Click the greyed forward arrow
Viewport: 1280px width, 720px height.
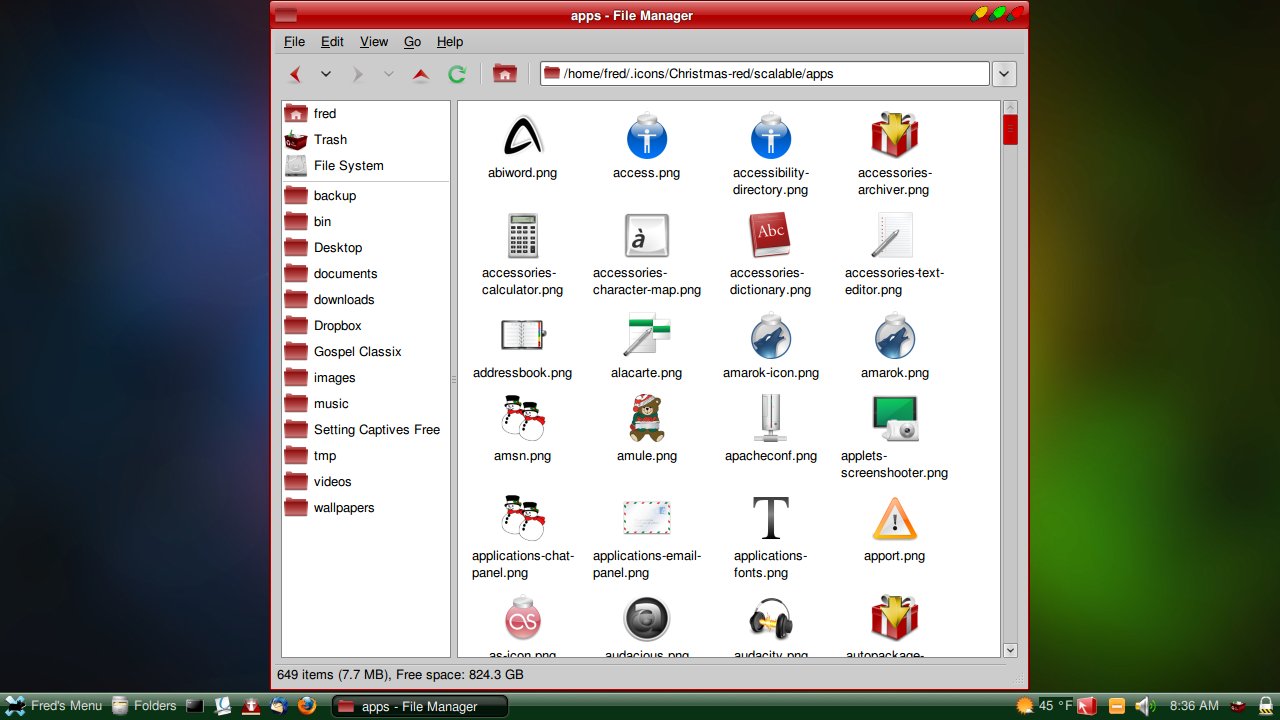pyautogui.click(x=357, y=74)
